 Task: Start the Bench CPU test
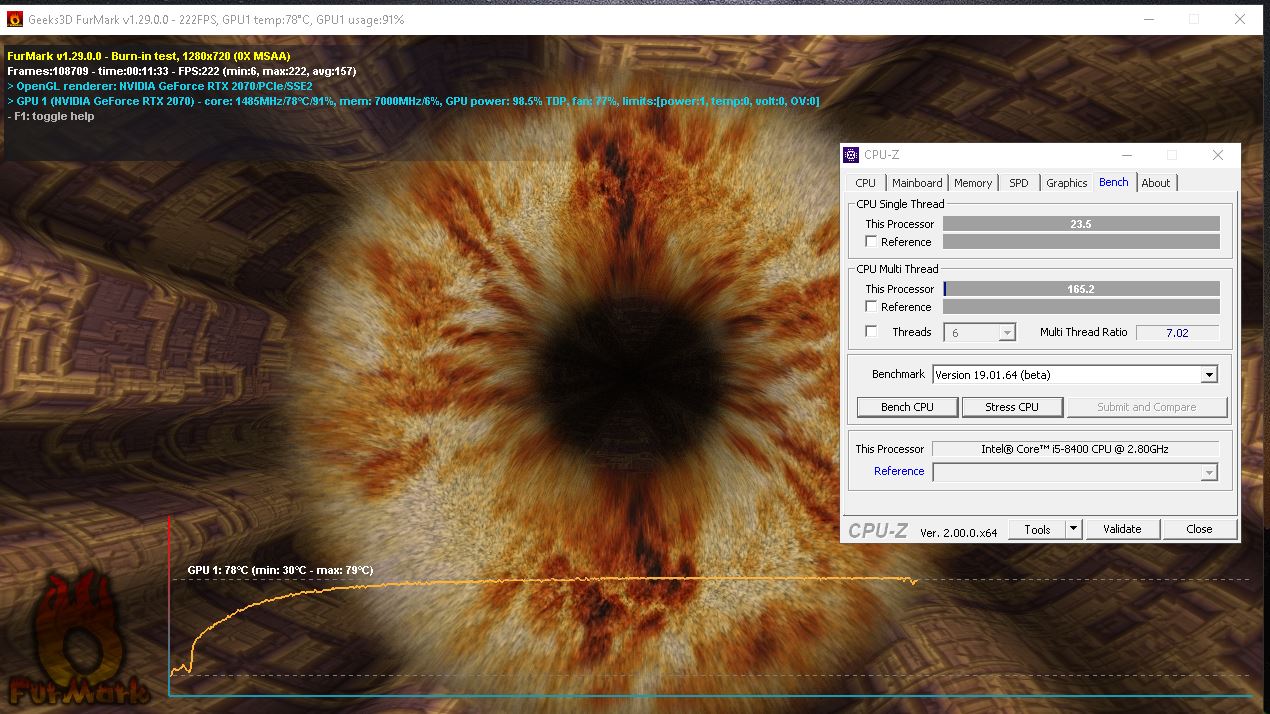click(907, 407)
